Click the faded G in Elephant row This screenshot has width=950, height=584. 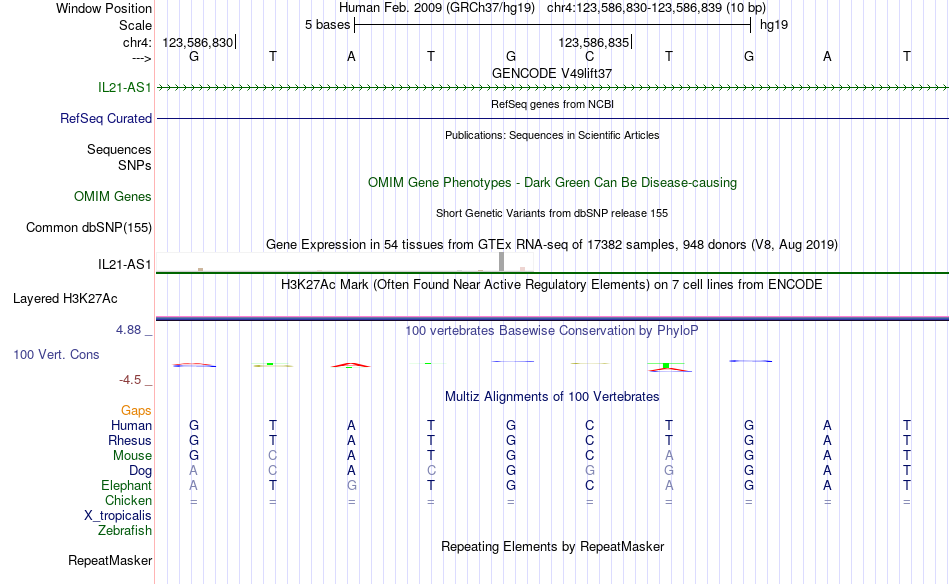(x=351, y=486)
